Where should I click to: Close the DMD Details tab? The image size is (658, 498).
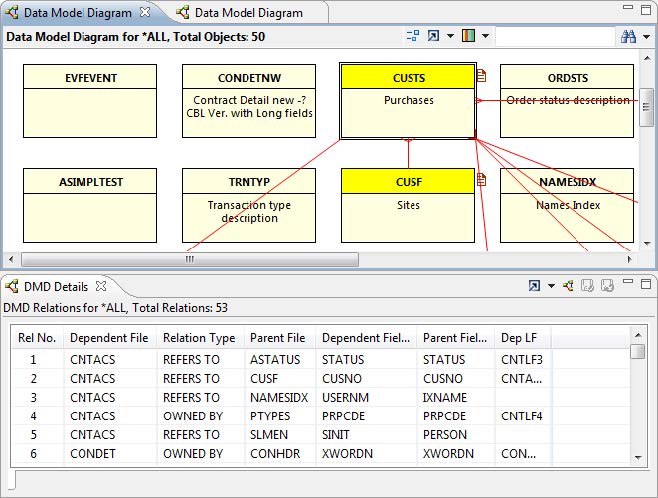click(101, 286)
